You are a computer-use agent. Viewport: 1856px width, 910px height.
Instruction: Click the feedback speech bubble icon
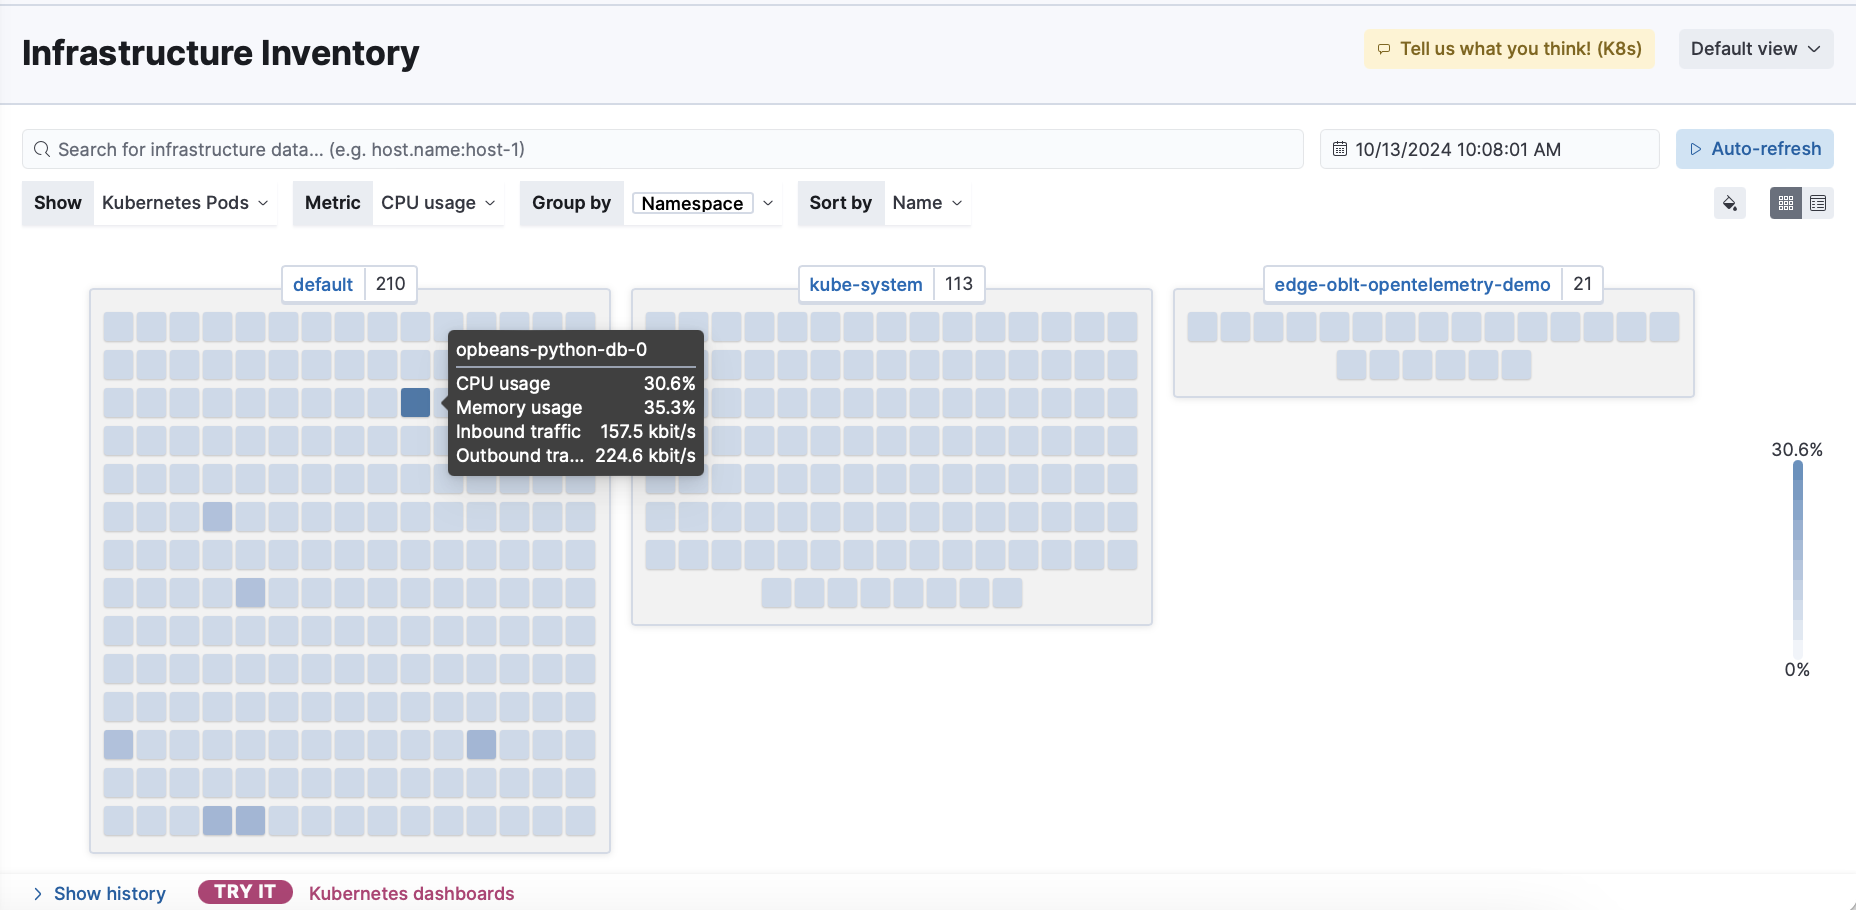pyautogui.click(x=1384, y=49)
